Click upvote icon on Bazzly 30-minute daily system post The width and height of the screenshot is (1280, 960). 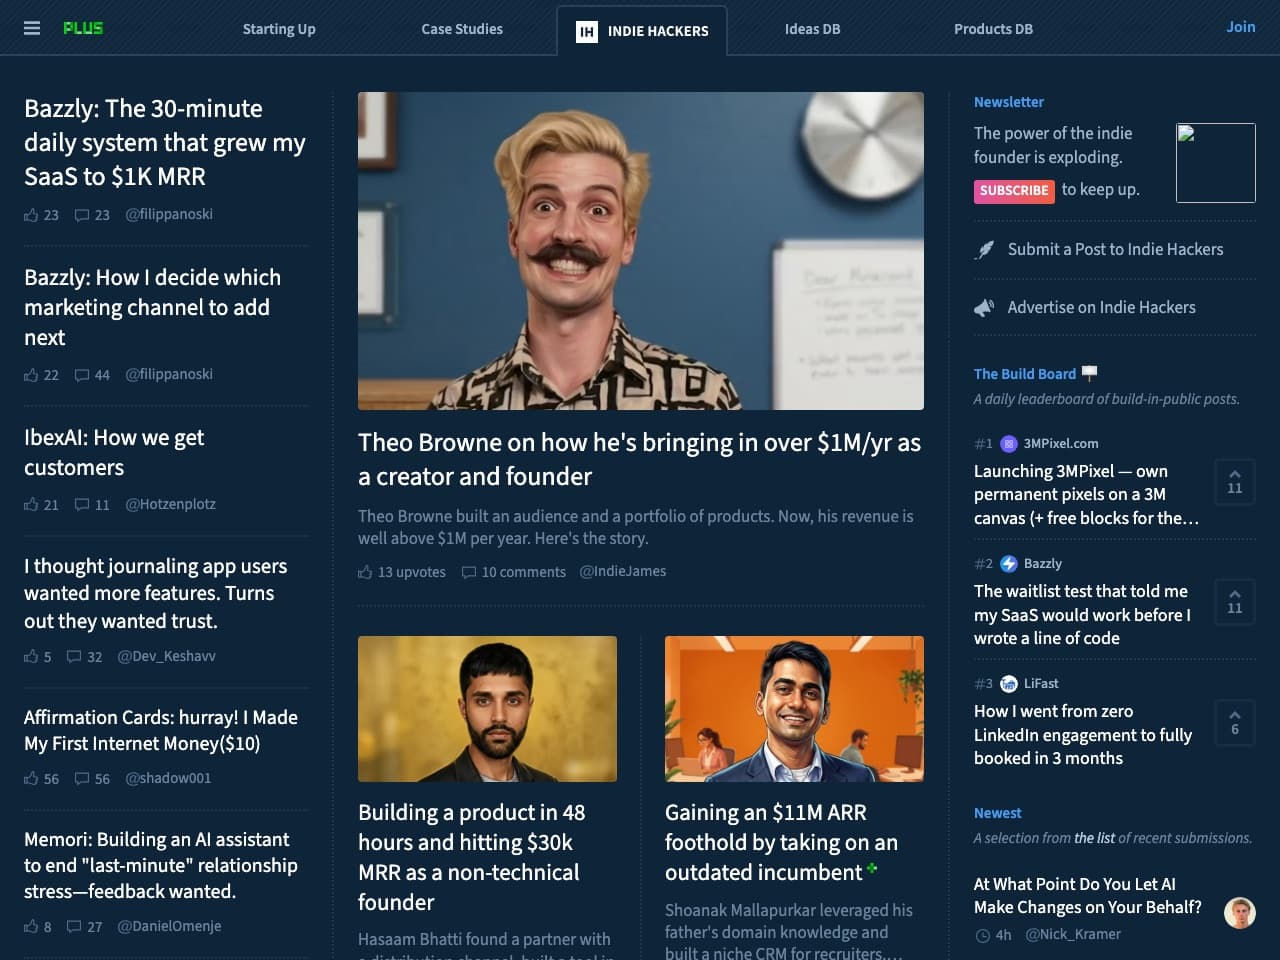pyautogui.click(x=31, y=215)
